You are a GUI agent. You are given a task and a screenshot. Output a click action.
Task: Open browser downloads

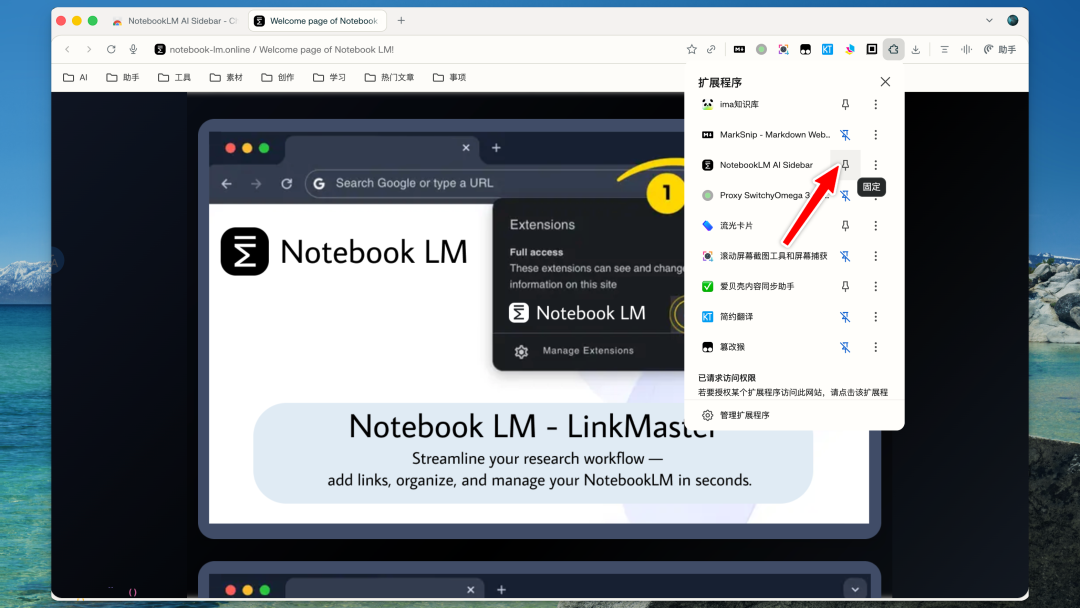[x=915, y=50]
